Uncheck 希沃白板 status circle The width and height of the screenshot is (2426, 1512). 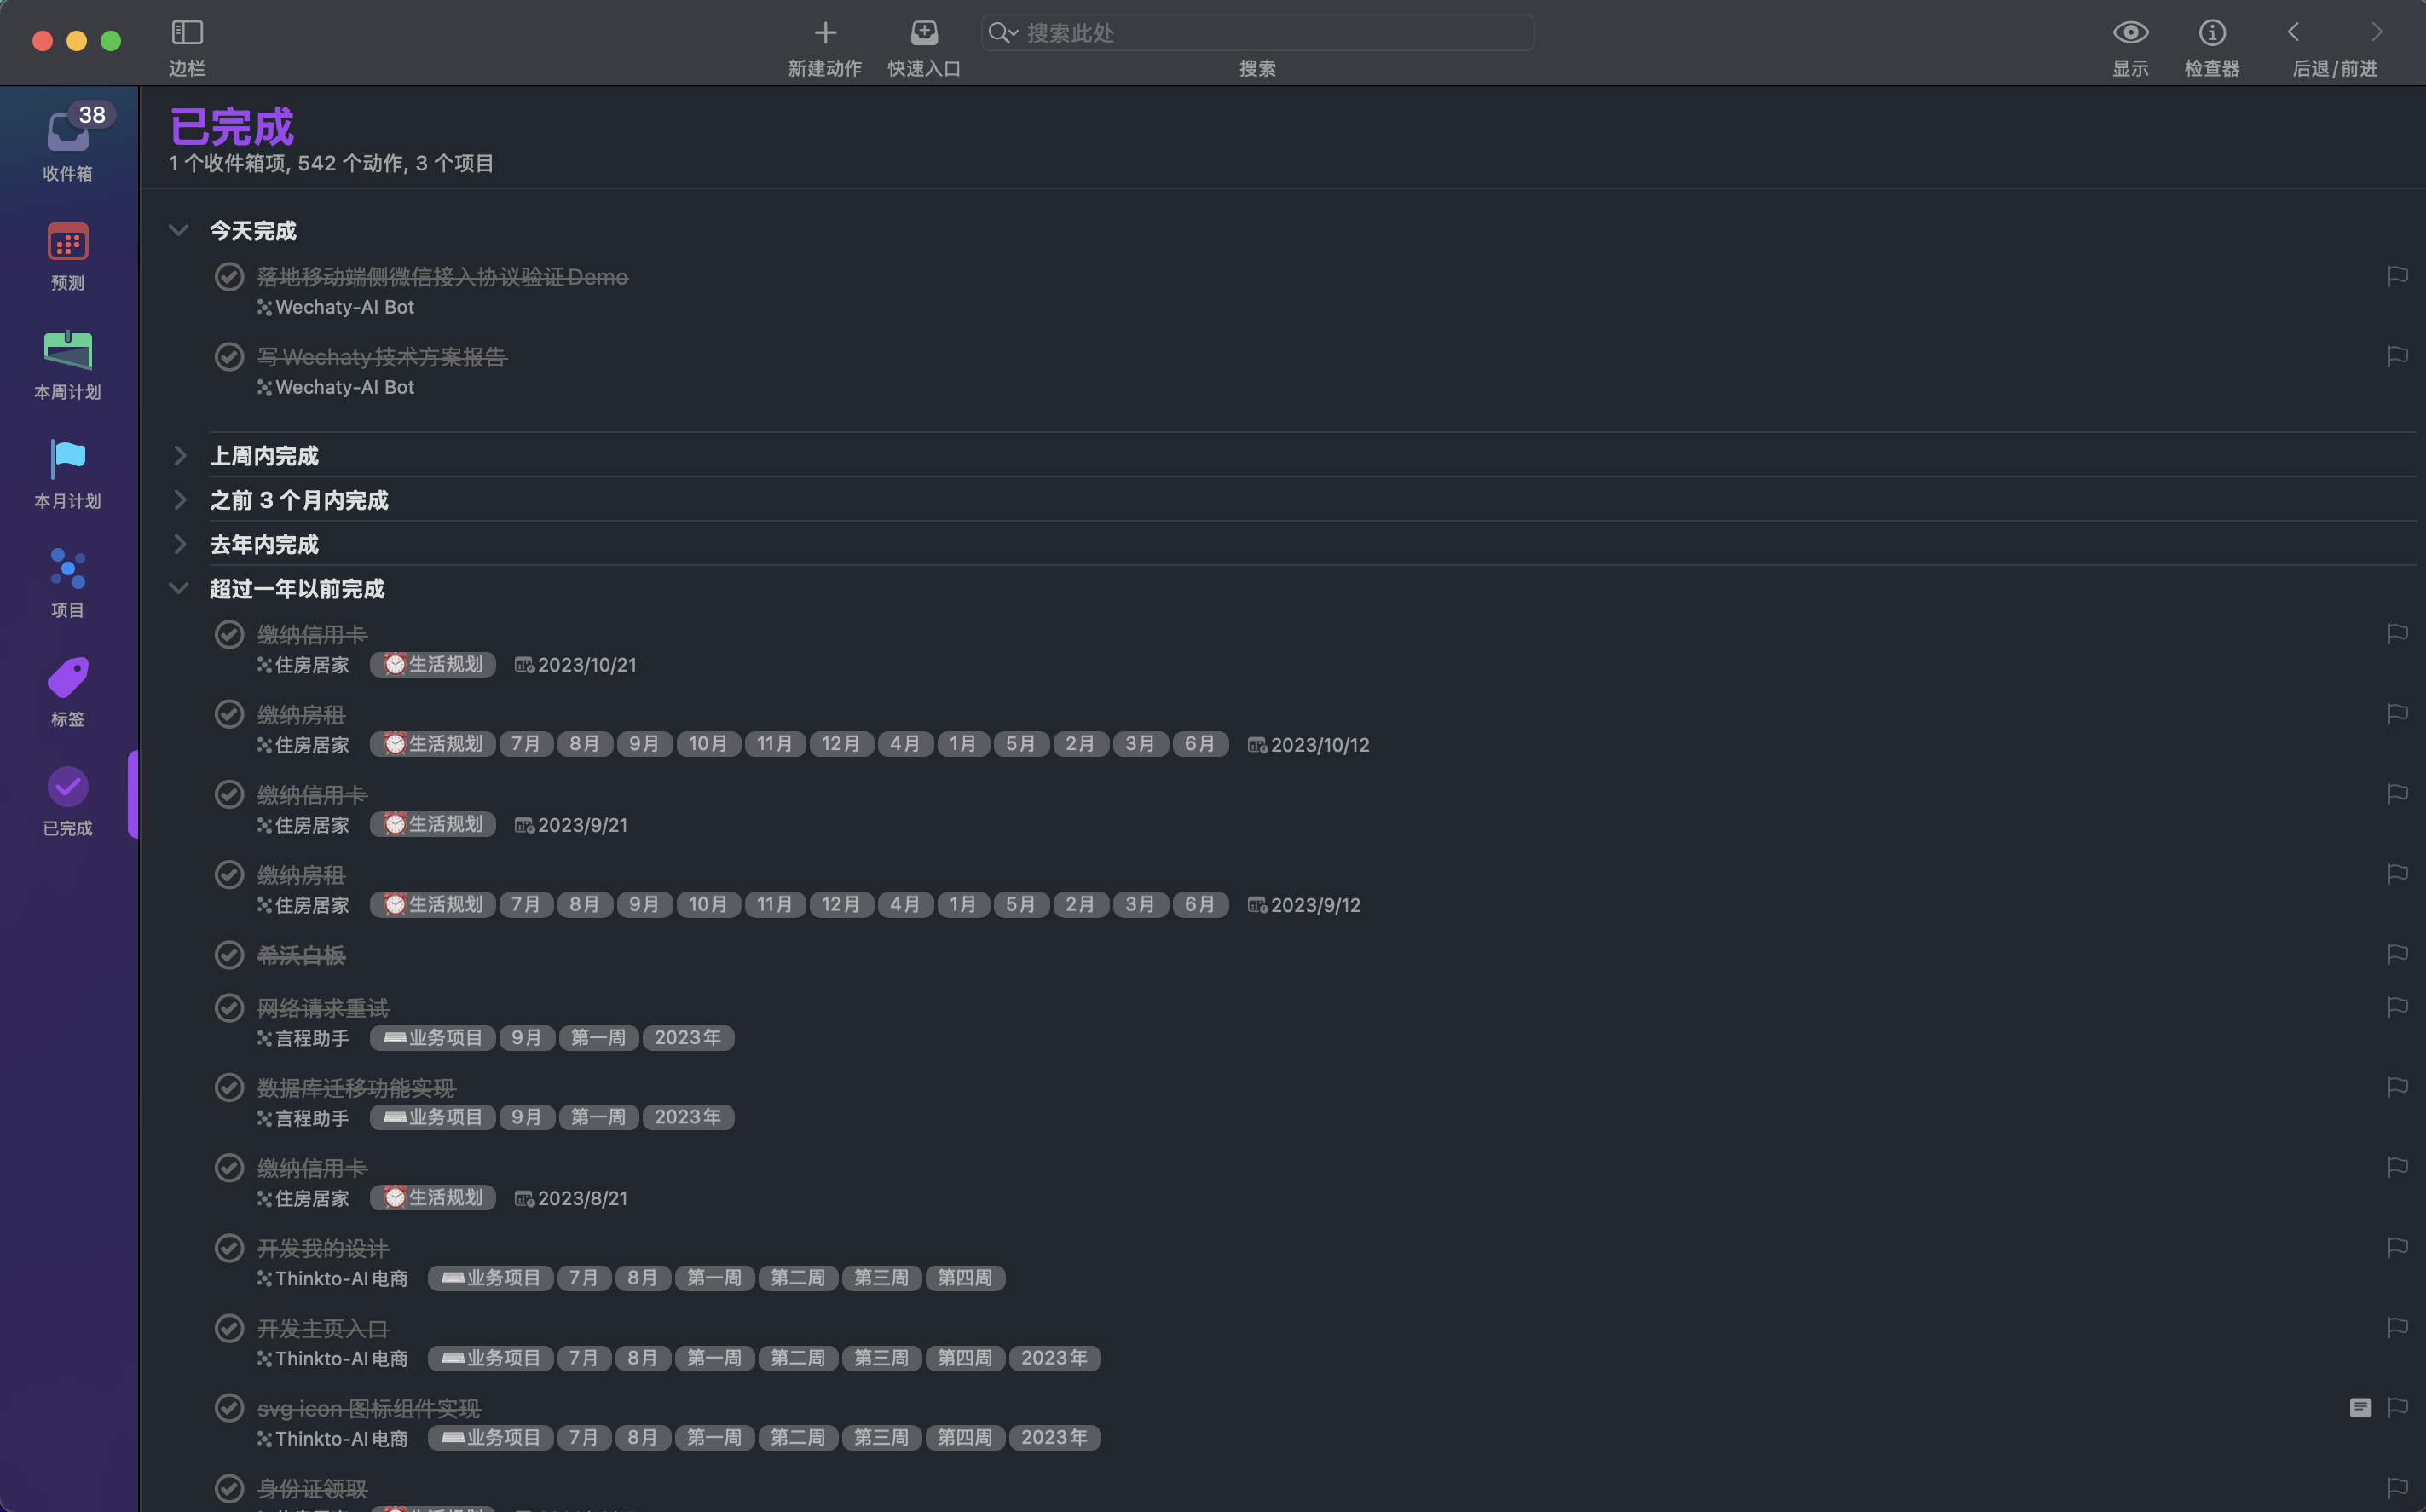tap(229, 955)
